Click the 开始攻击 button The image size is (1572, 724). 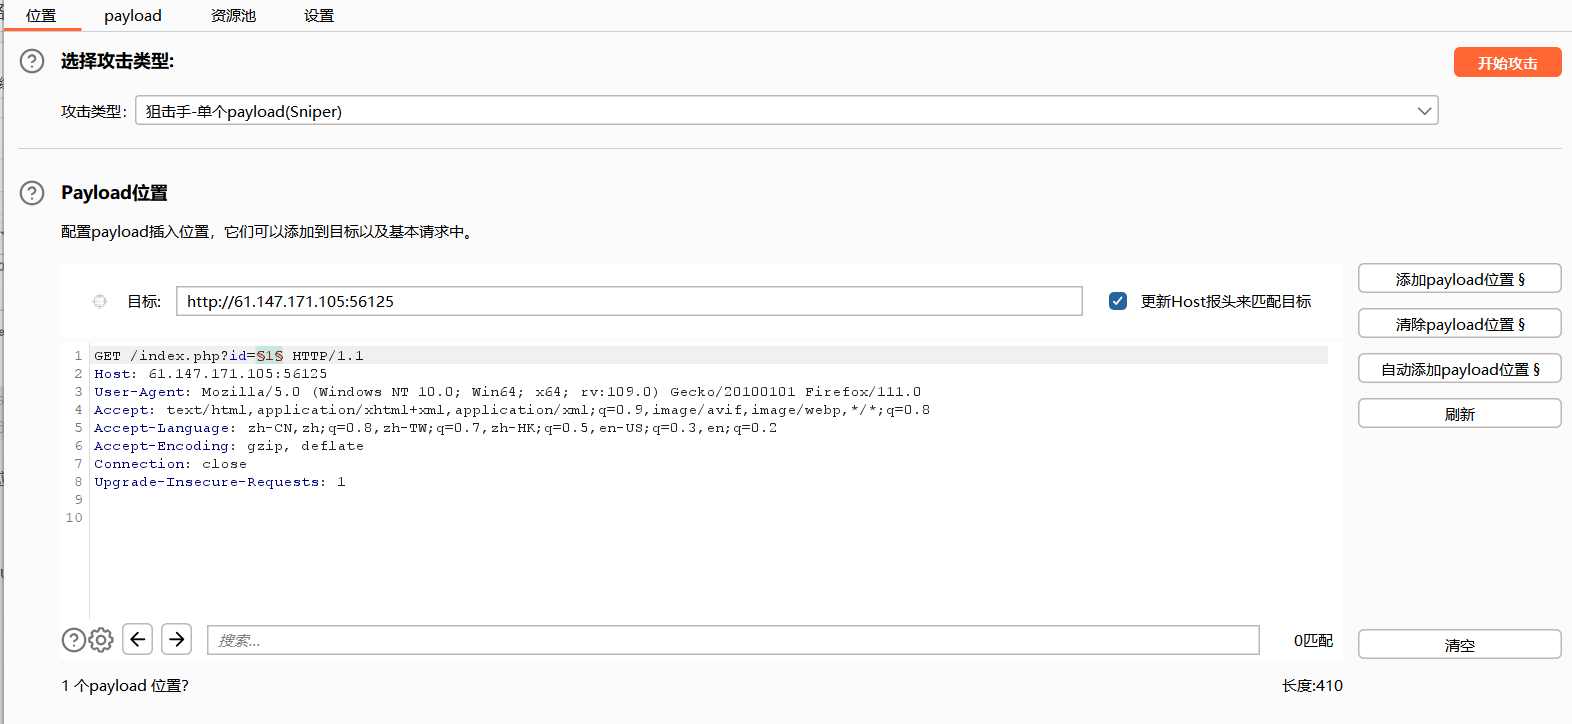[1508, 63]
